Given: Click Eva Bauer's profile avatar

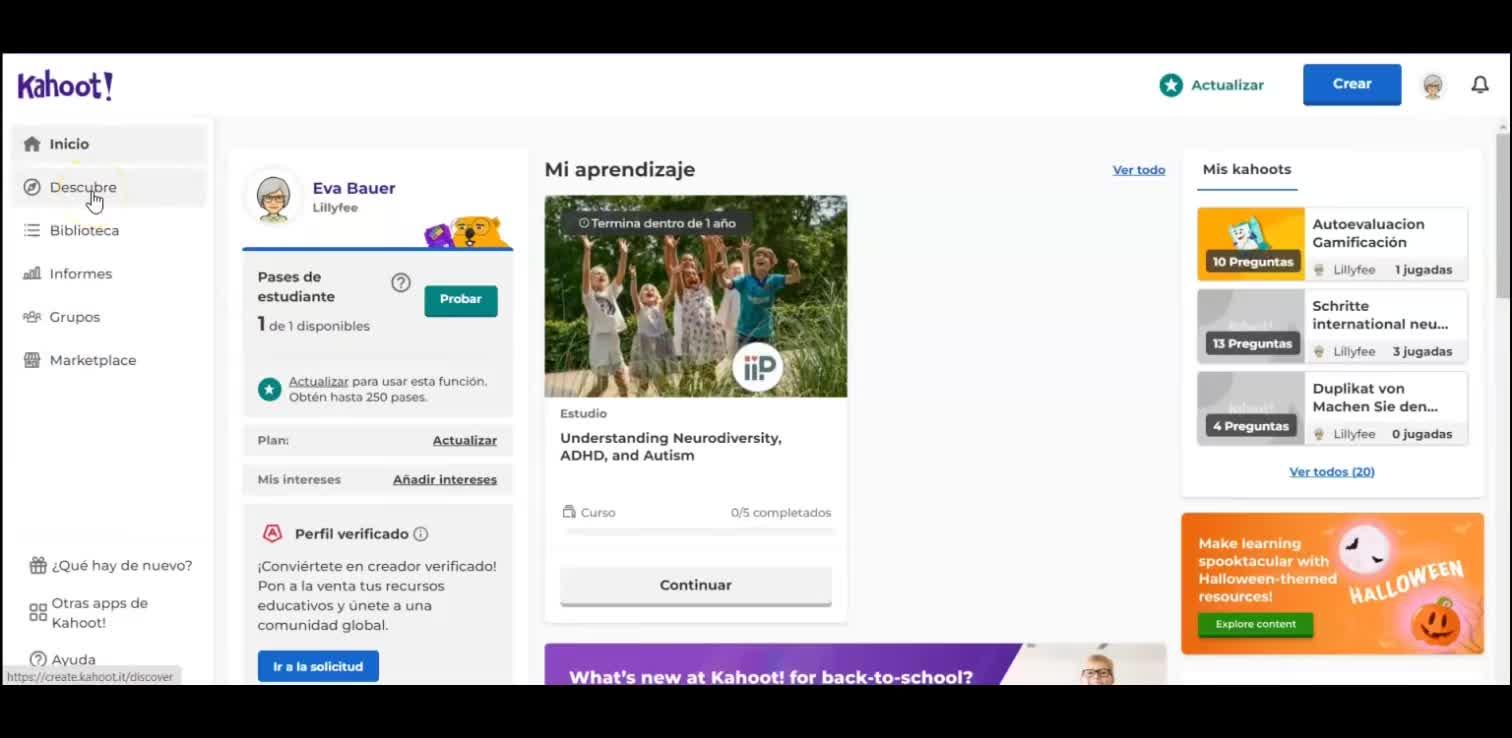Looking at the screenshot, I should tap(274, 197).
